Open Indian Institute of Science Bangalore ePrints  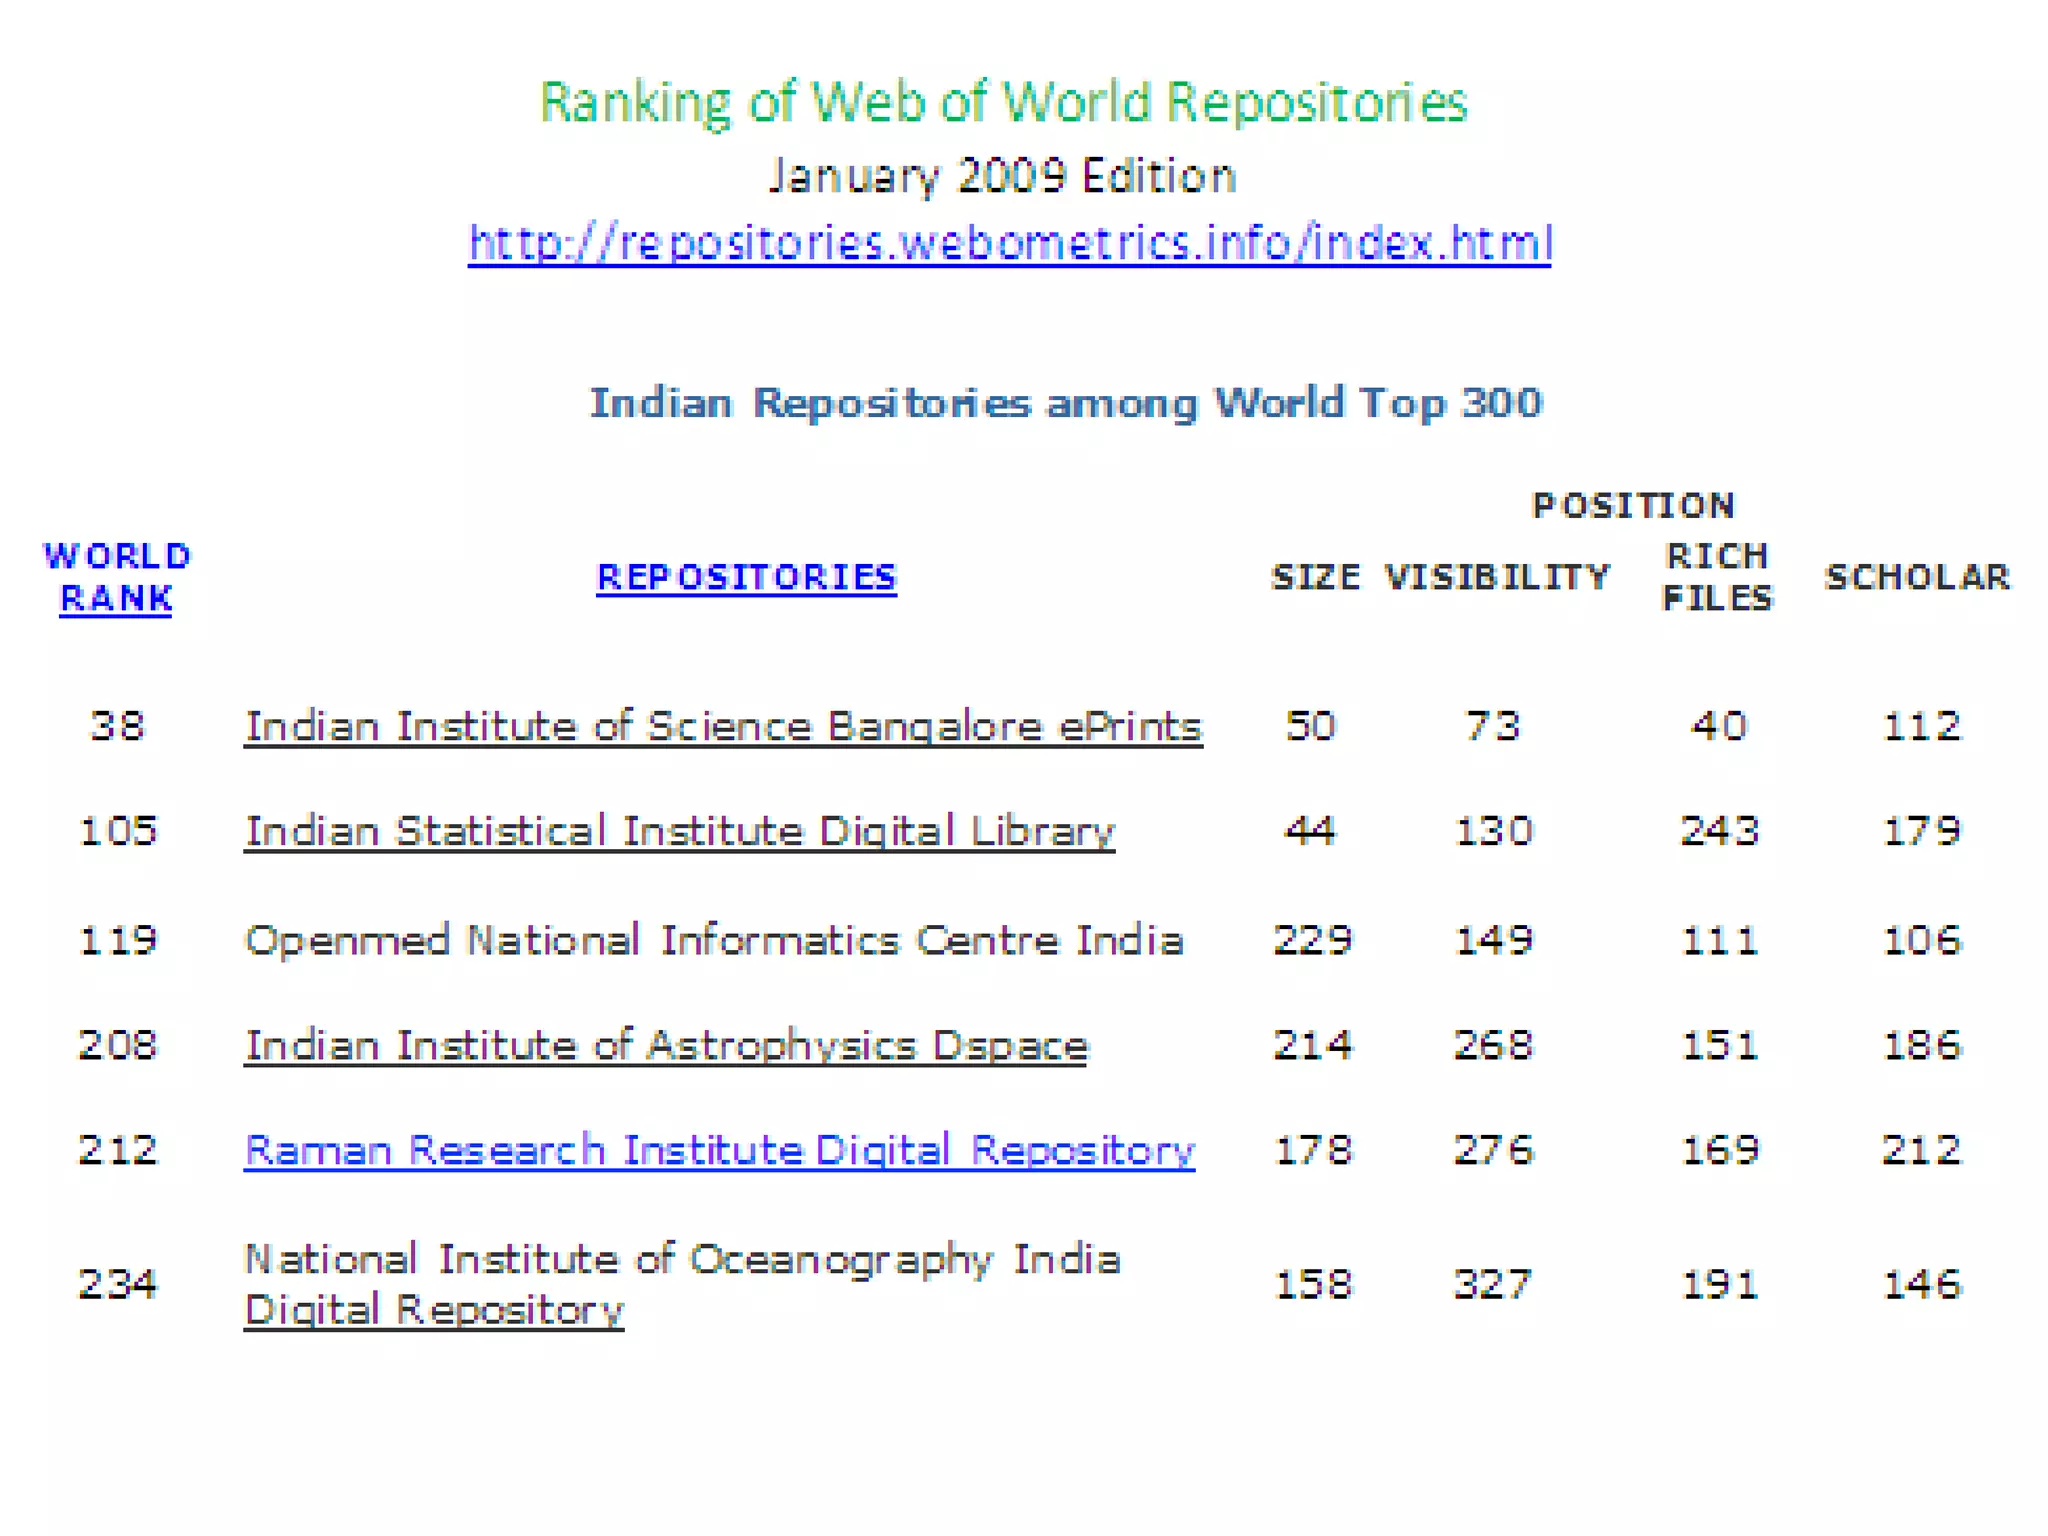click(723, 726)
